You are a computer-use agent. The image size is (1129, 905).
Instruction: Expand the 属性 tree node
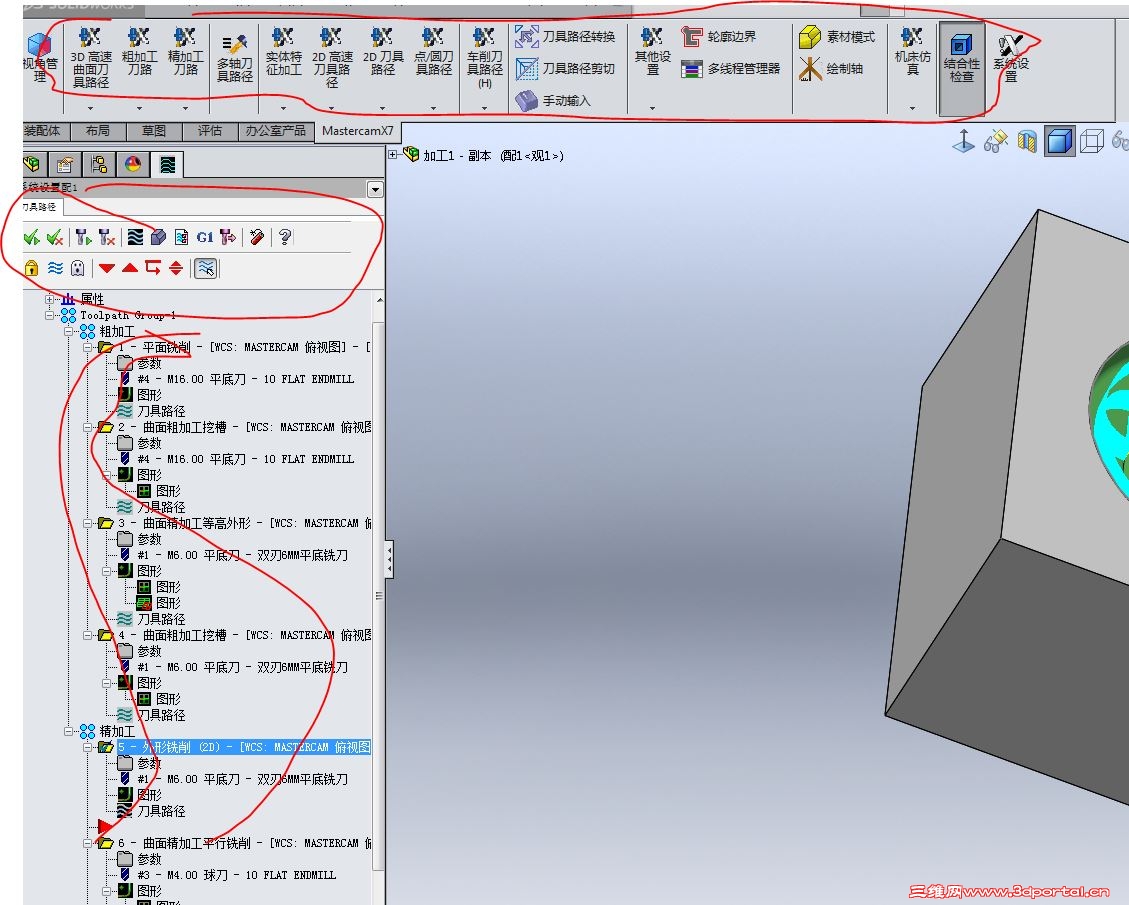(x=49, y=299)
